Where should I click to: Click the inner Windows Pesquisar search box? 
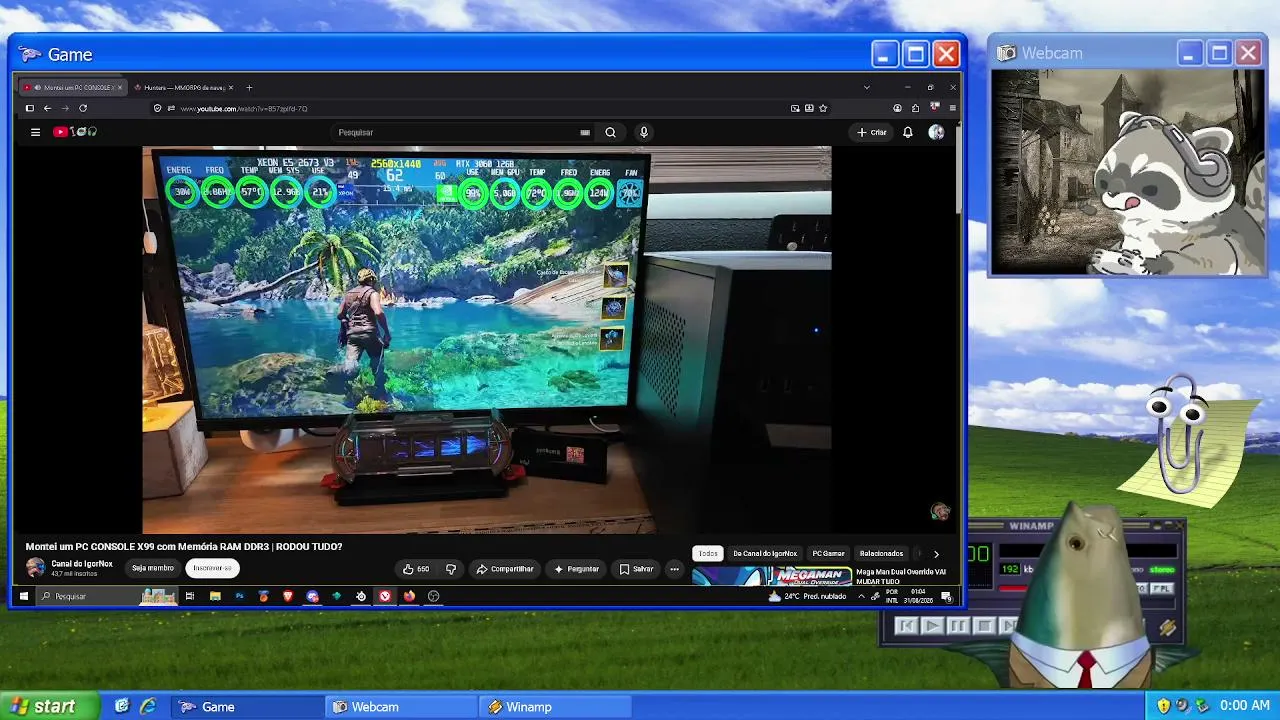point(107,596)
